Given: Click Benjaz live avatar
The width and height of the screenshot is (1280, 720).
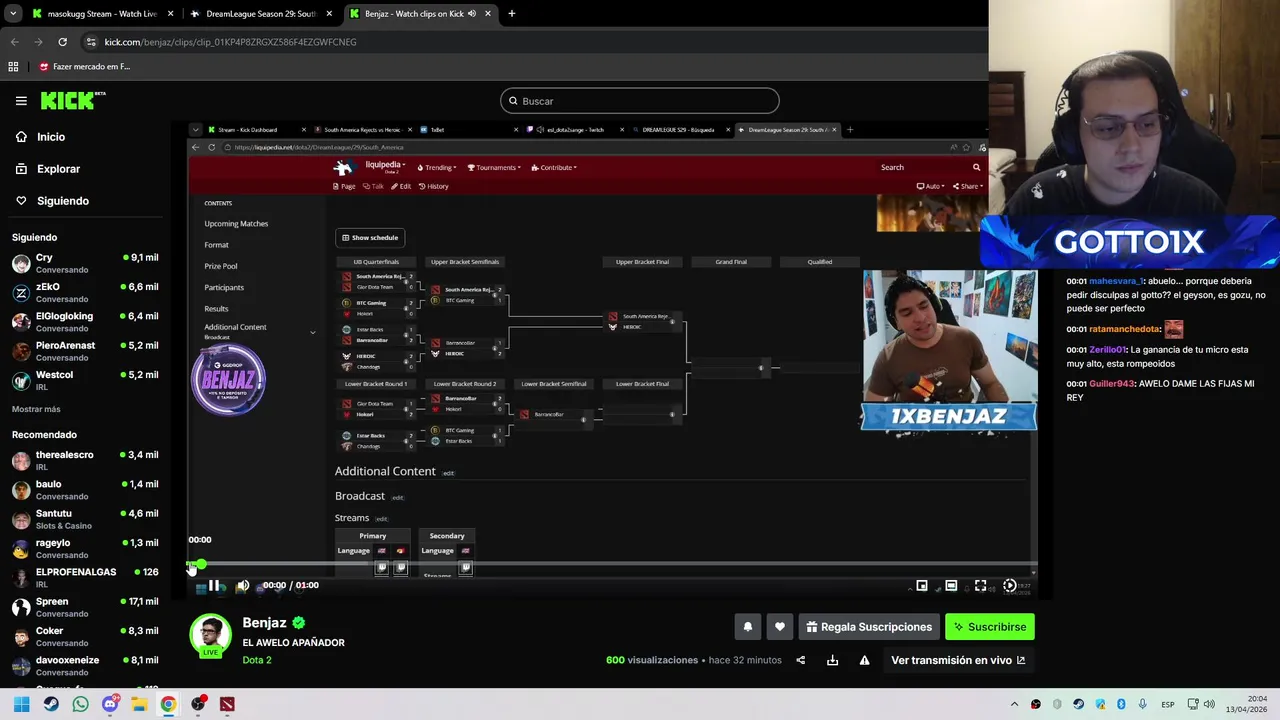Looking at the screenshot, I should [x=210, y=637].
